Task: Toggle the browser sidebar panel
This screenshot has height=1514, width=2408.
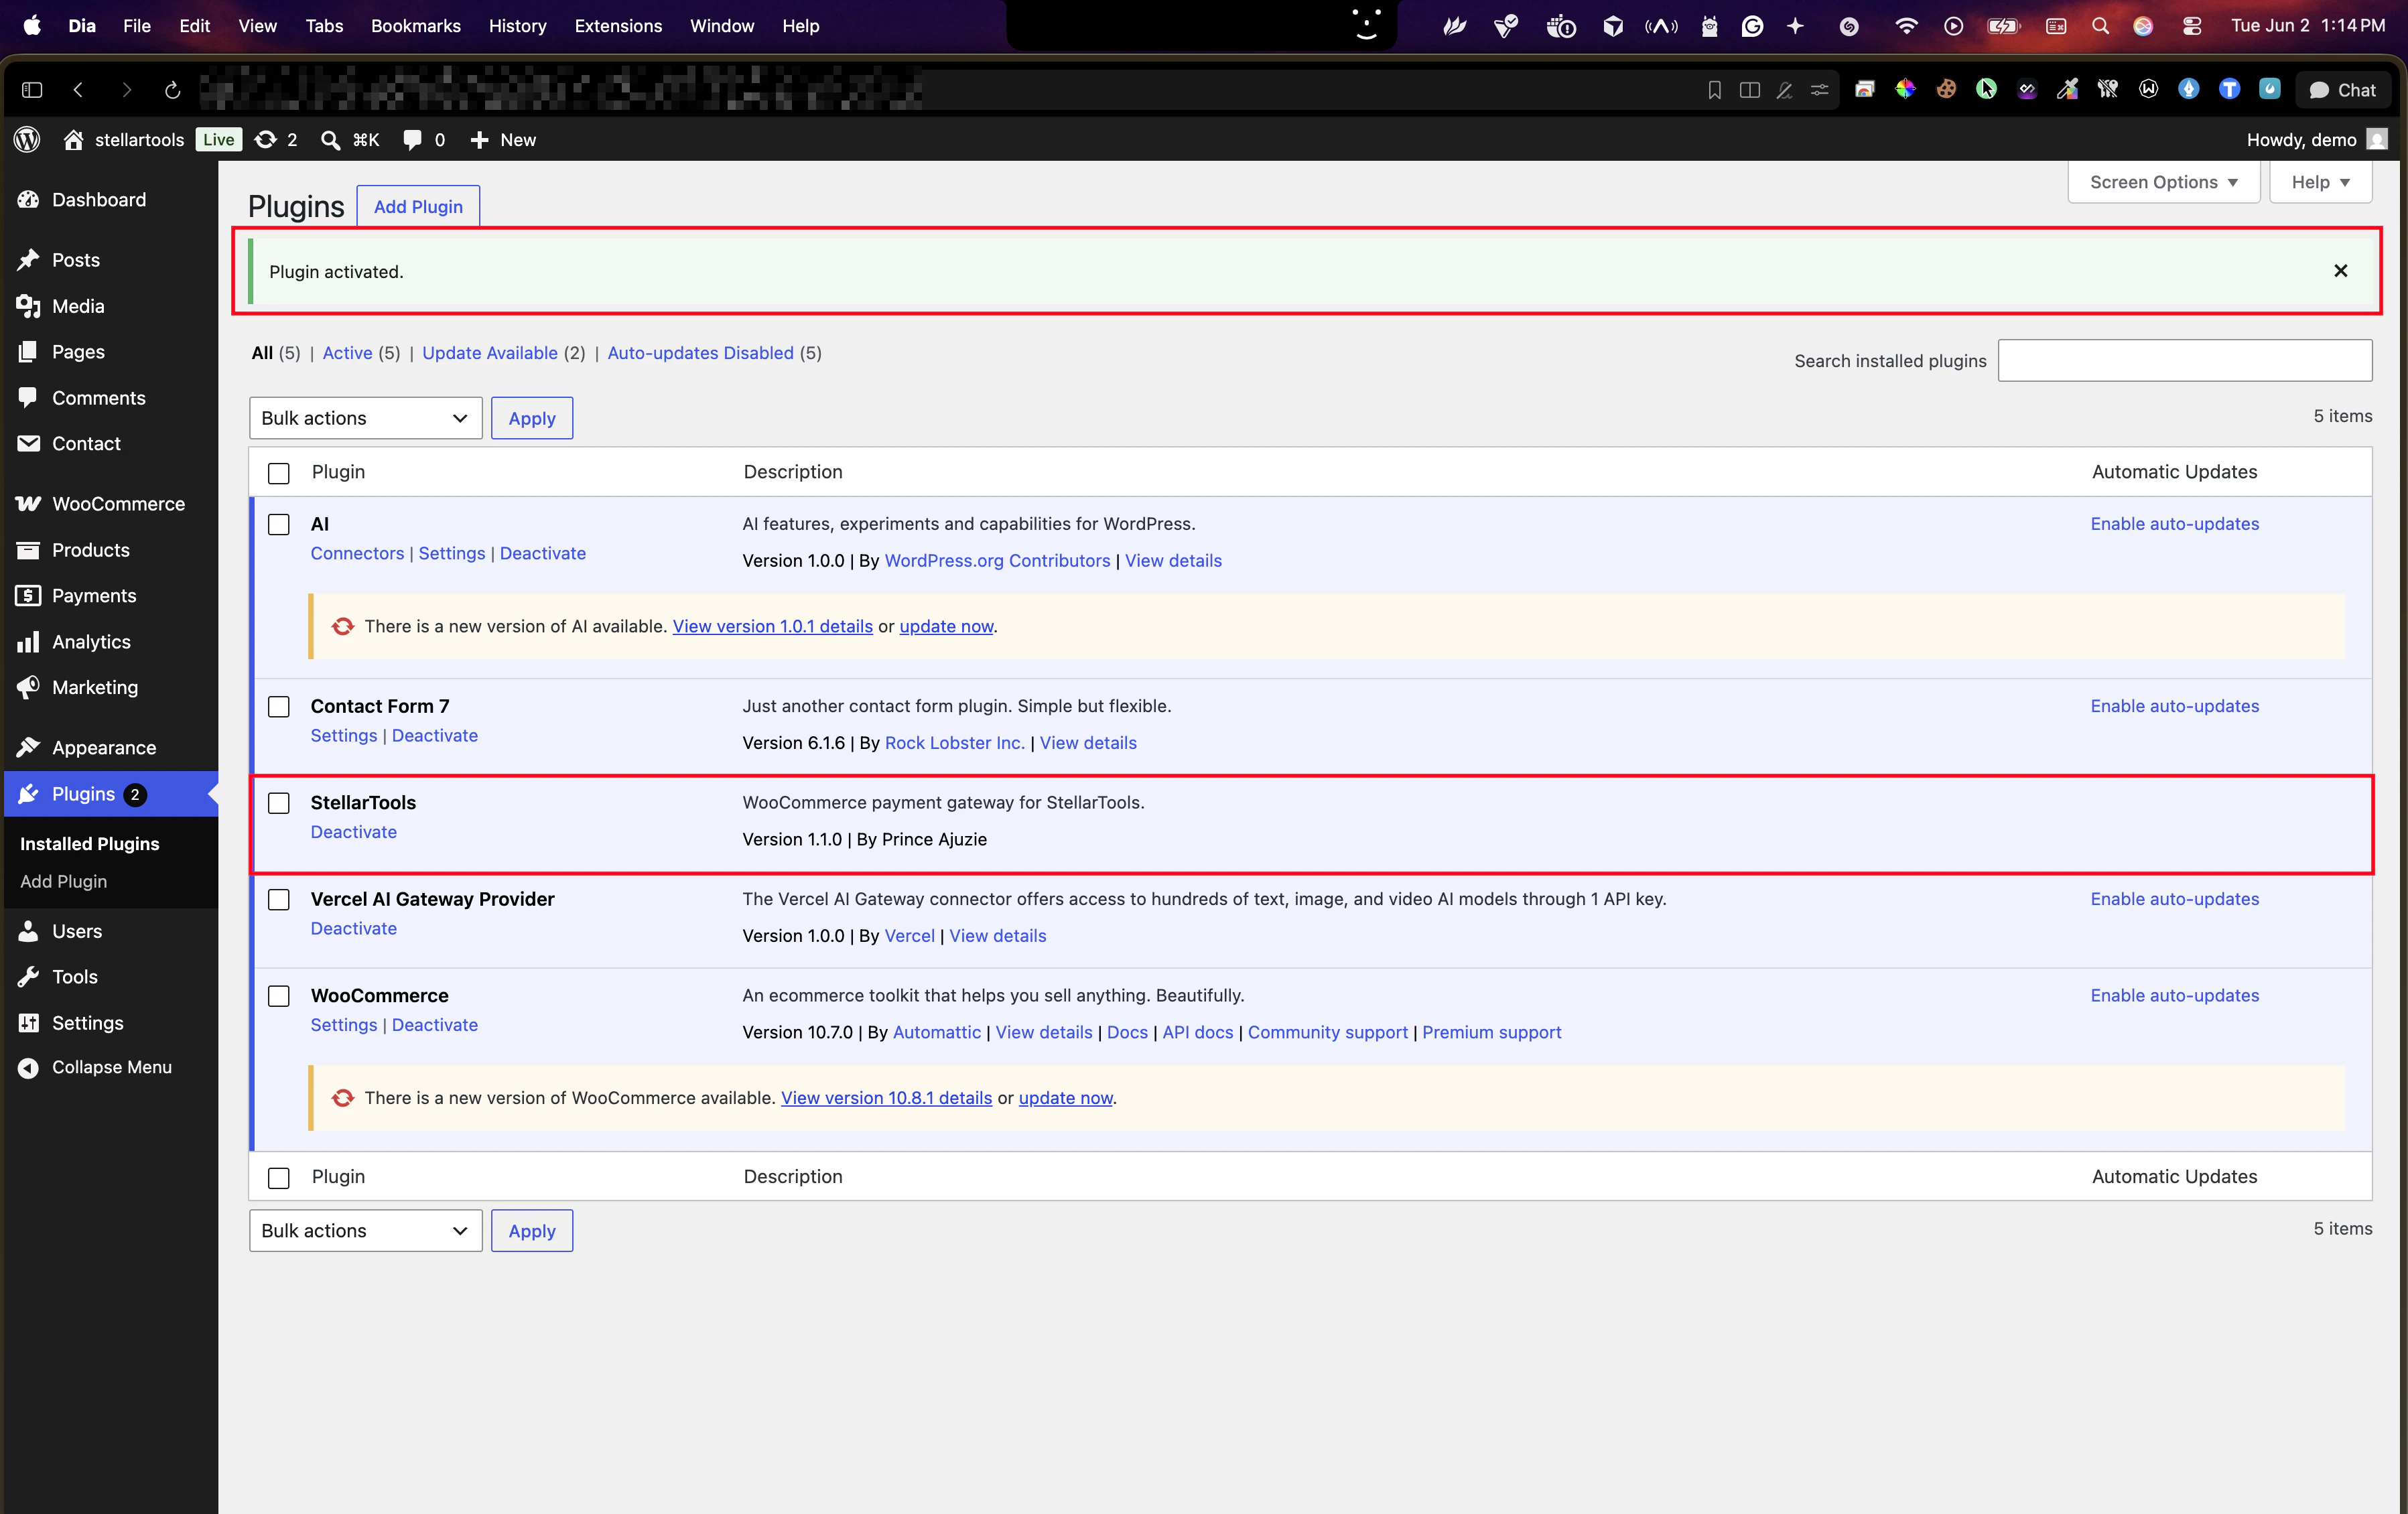Action: pyautogui.click(x=31, y=90)
